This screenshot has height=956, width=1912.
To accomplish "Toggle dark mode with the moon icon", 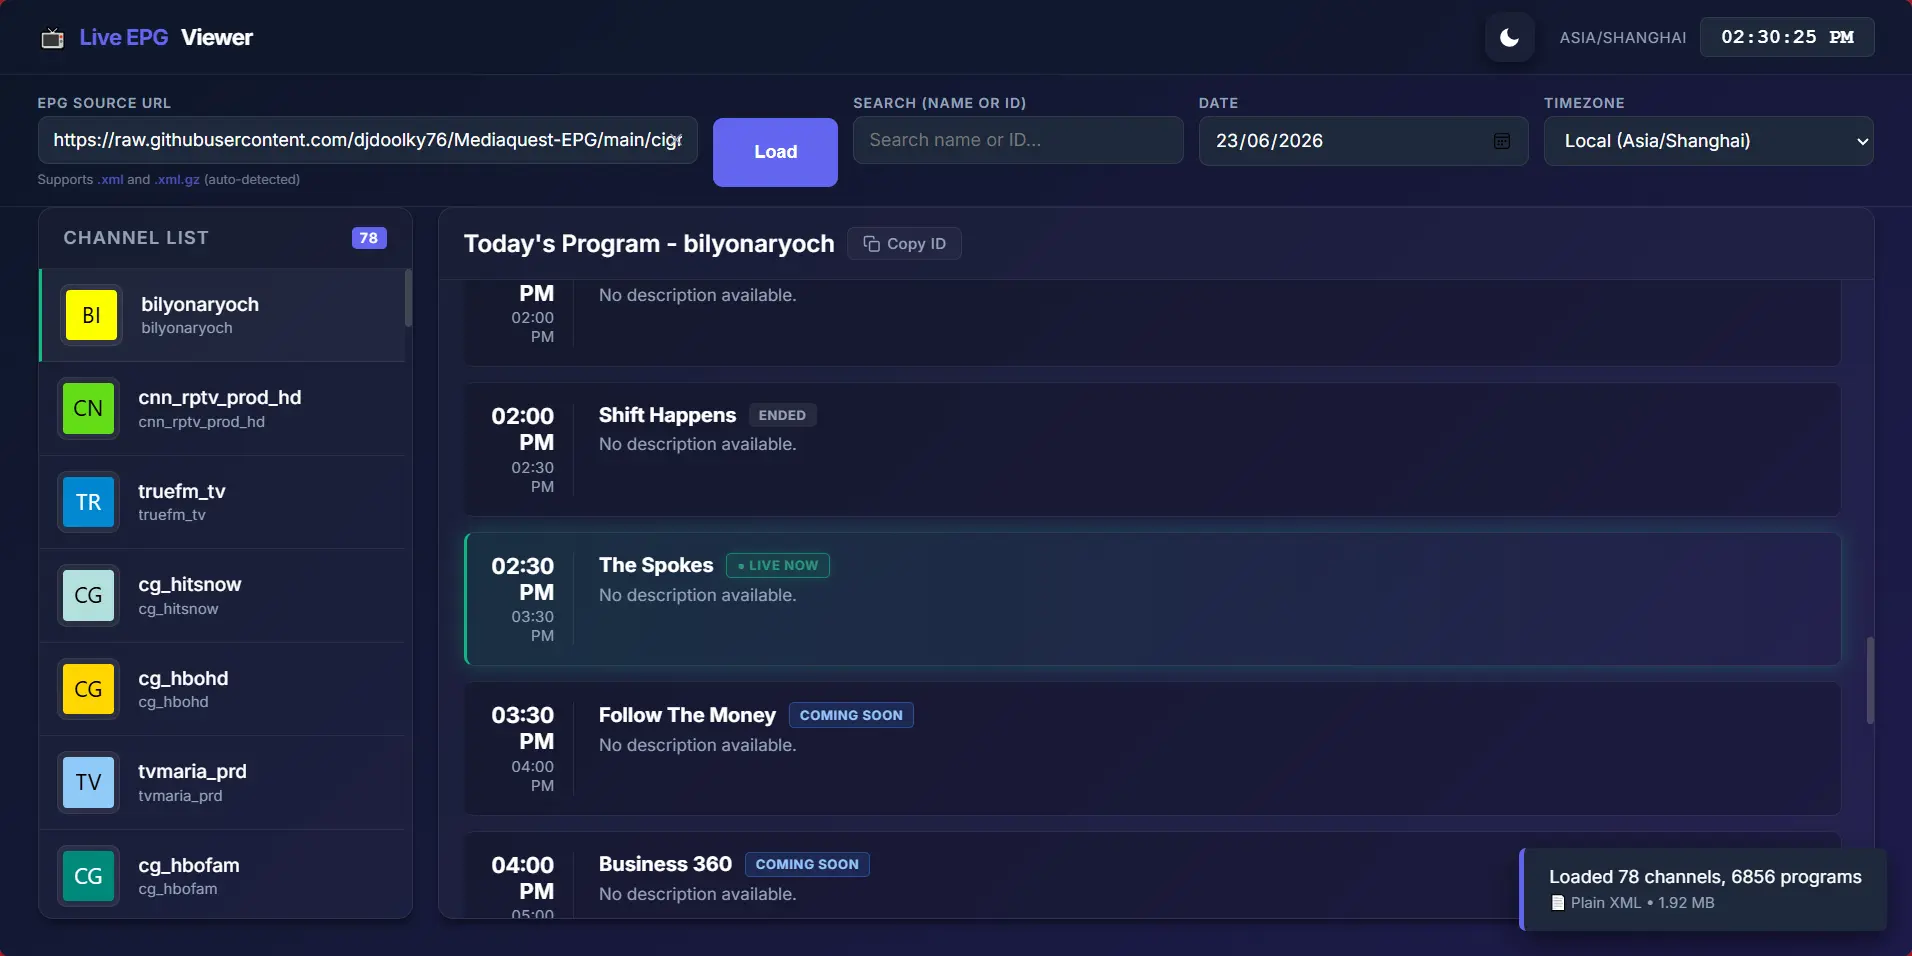I will coord(1509,38).
